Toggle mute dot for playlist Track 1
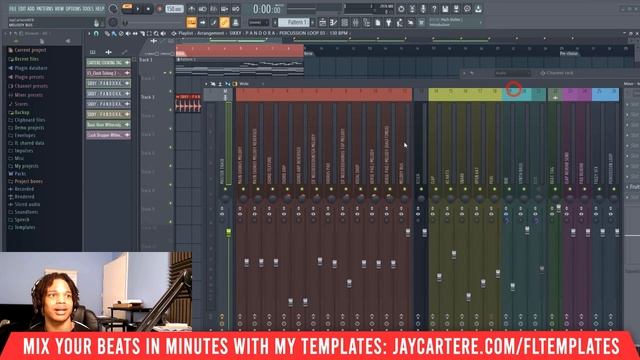Viewport: 640px width, 360px height. tap(171, 73)
